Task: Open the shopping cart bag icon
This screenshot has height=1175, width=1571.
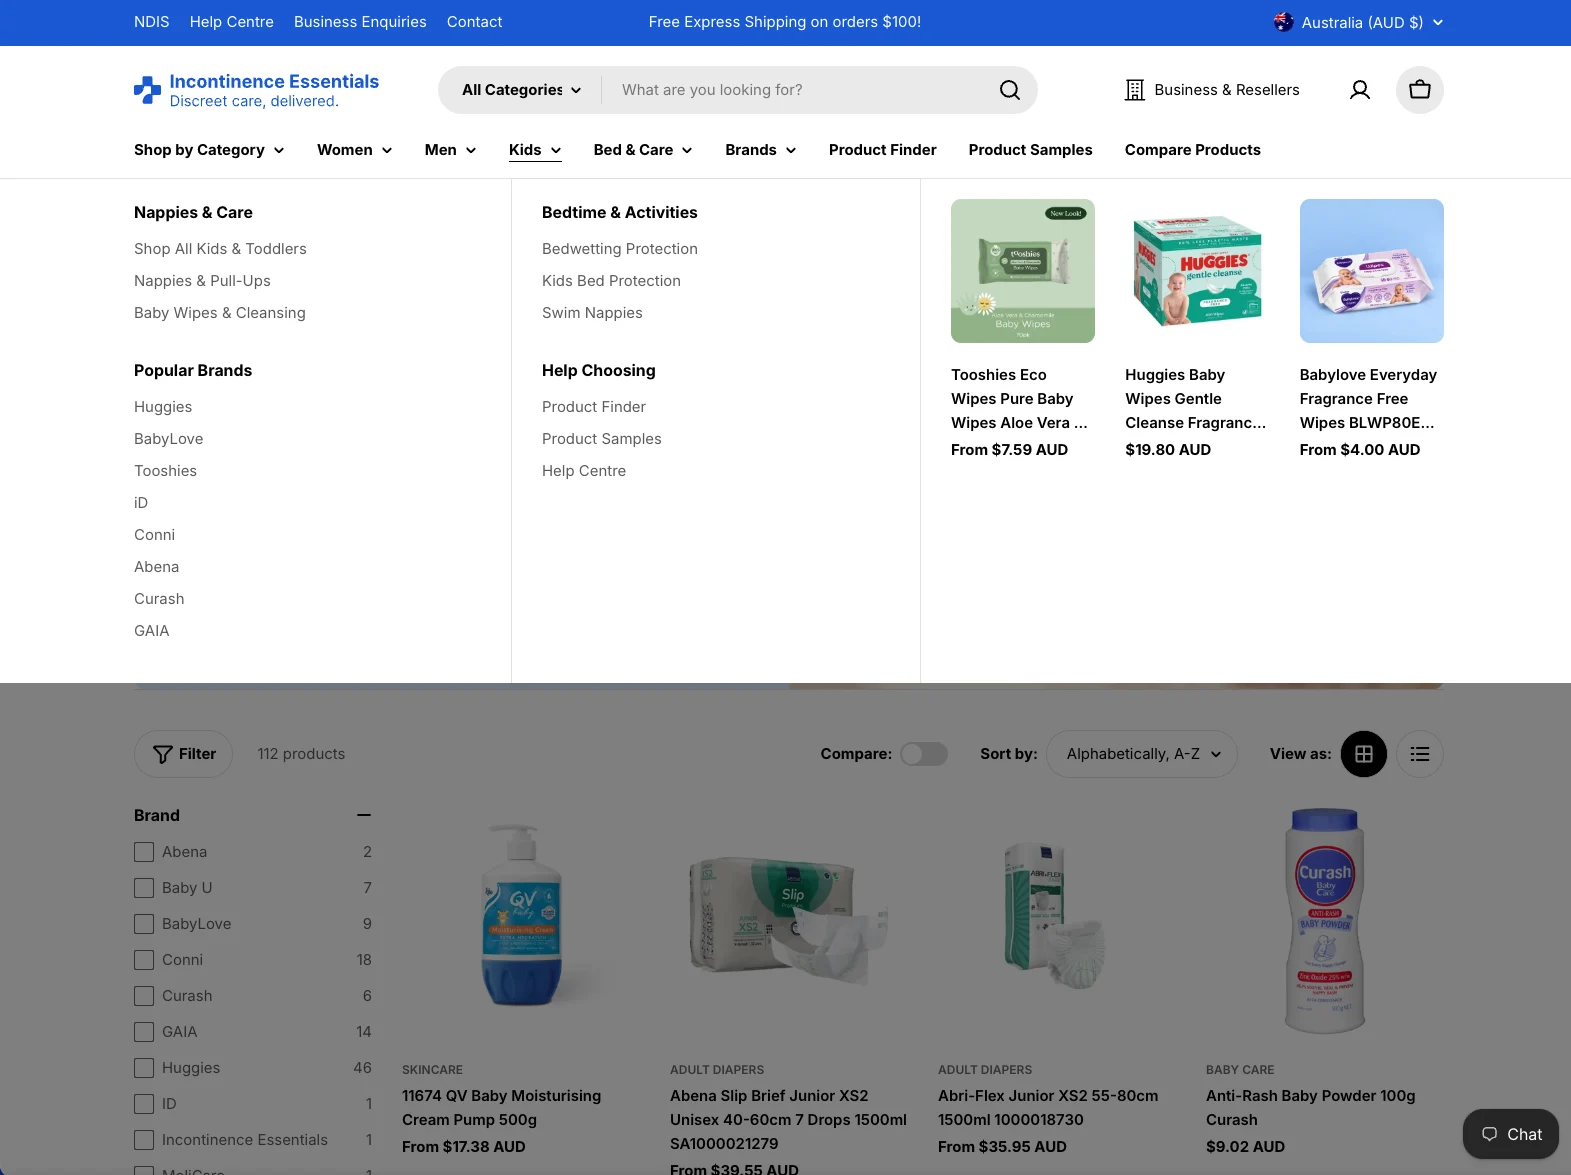Action: click(1420, 90)
